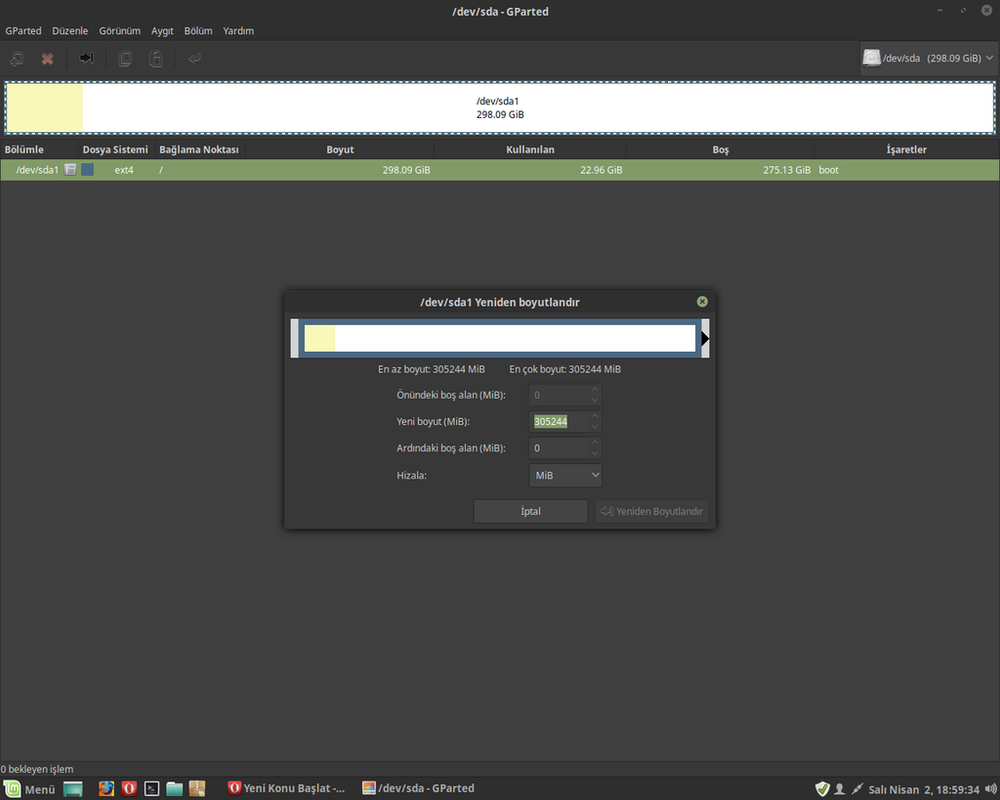Open the Bölüm menu

pos(198,31)
